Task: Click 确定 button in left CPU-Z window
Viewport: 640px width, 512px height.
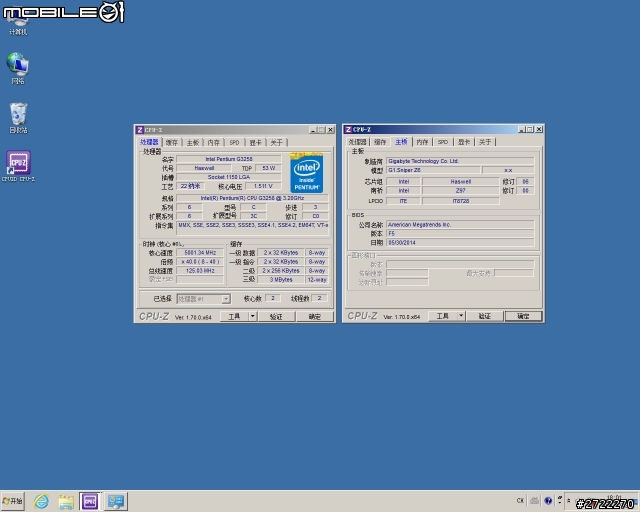Action: coord(315,316)
